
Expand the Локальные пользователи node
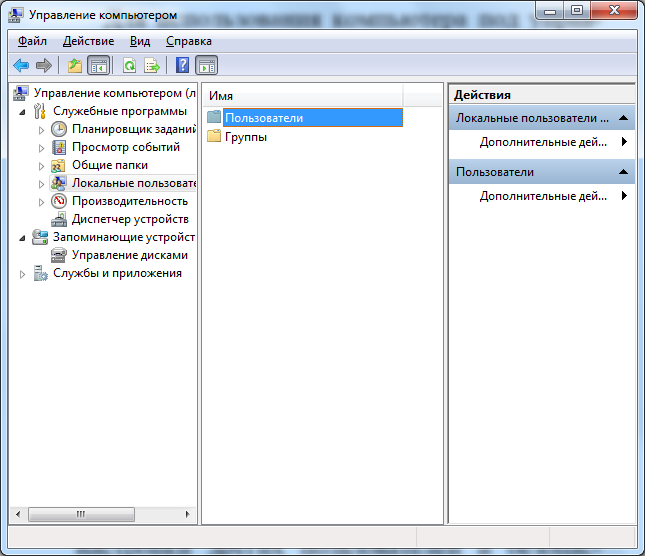click(x=41, y=184)
